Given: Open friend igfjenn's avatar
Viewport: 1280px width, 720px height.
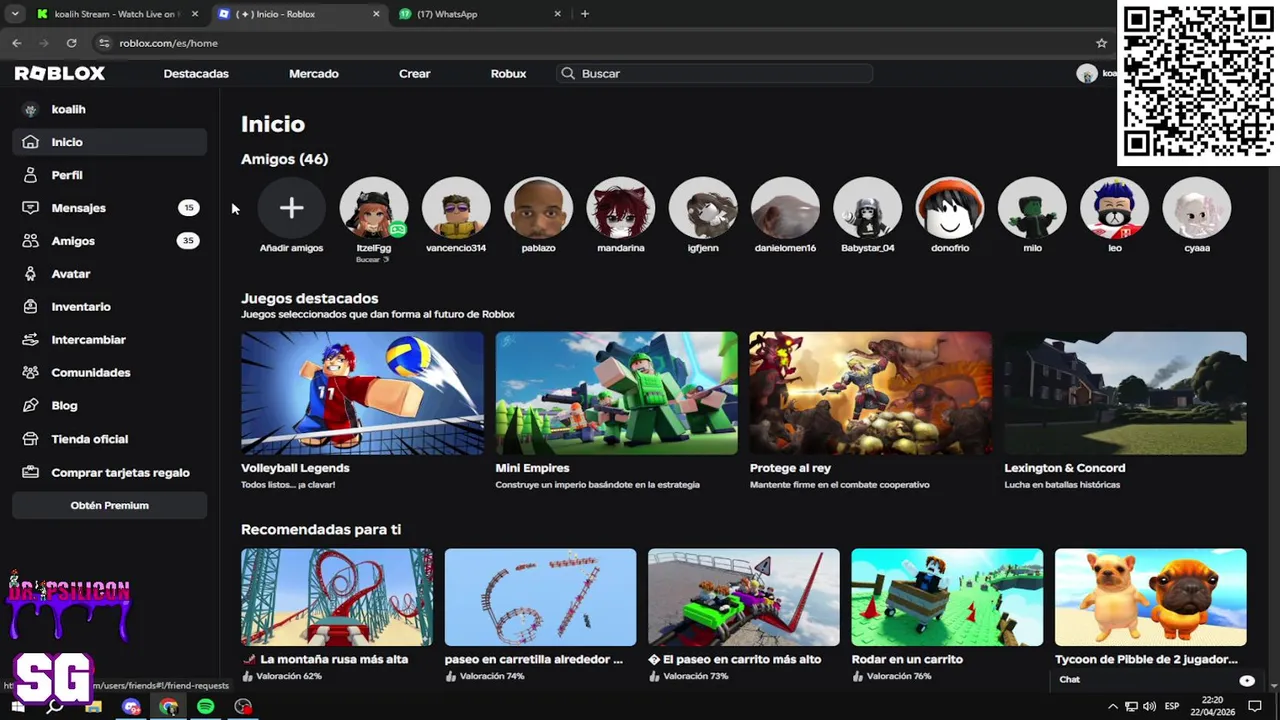Looking at the screenshot, I should click(703, 208).
